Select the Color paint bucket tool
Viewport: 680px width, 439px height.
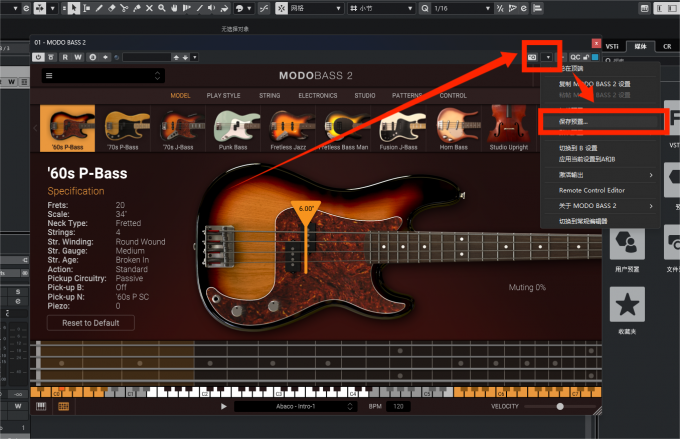(224, 8)
